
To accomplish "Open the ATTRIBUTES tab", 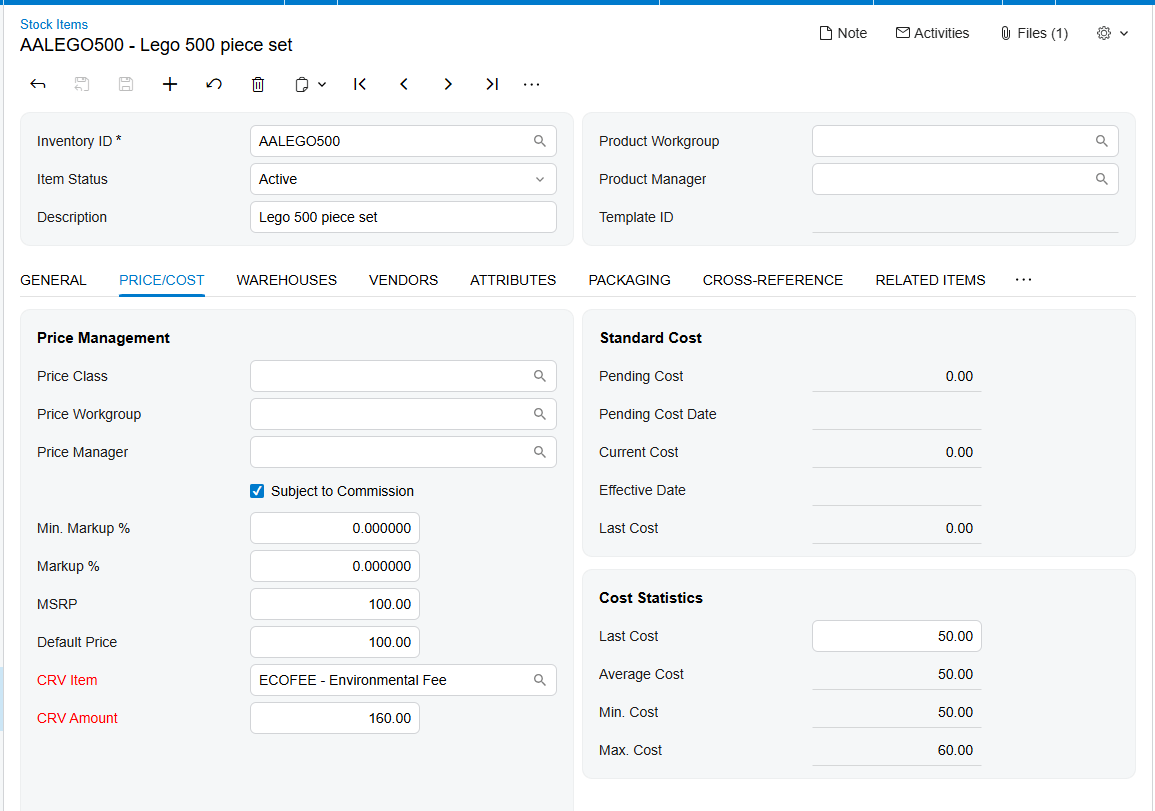I will (513, 280).
